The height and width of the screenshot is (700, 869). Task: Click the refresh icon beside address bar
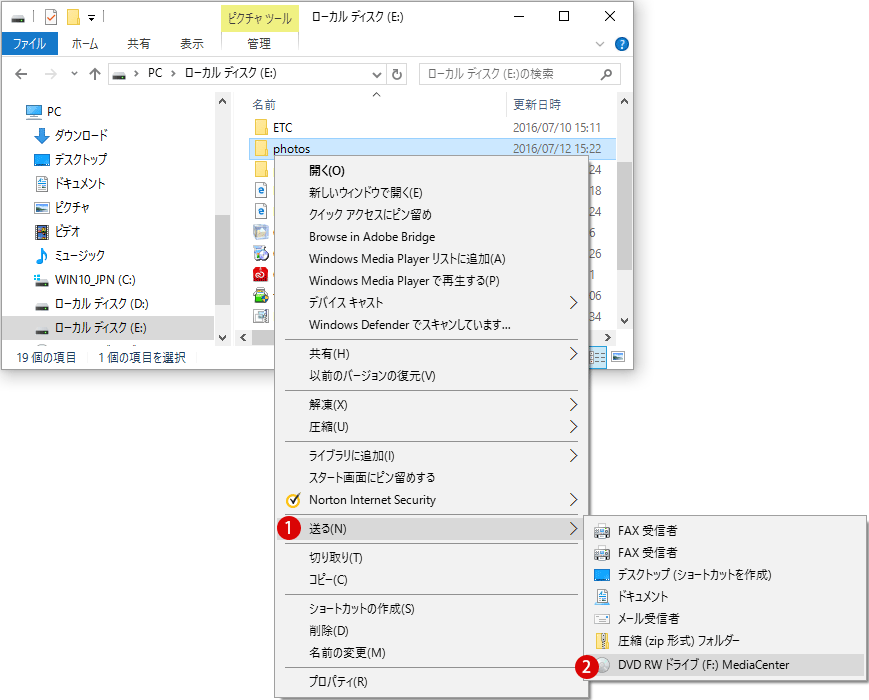point(397,74)
